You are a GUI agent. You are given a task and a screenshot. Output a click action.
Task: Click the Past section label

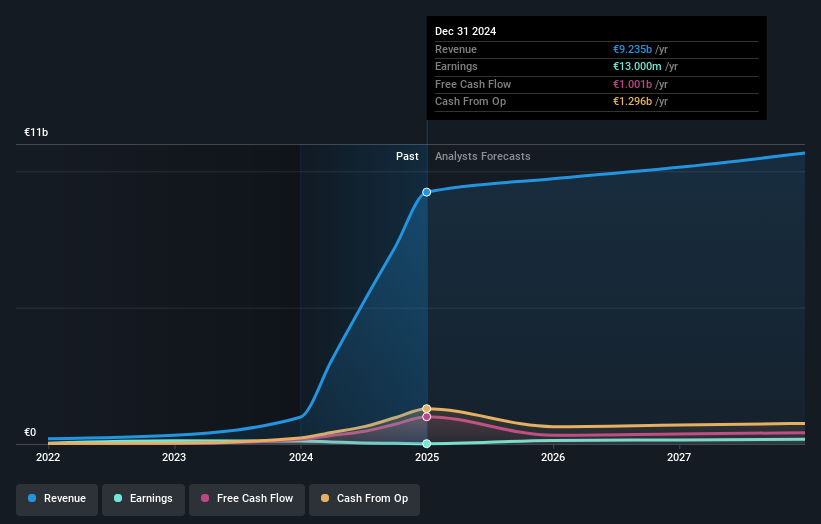(x=407, y=156)
